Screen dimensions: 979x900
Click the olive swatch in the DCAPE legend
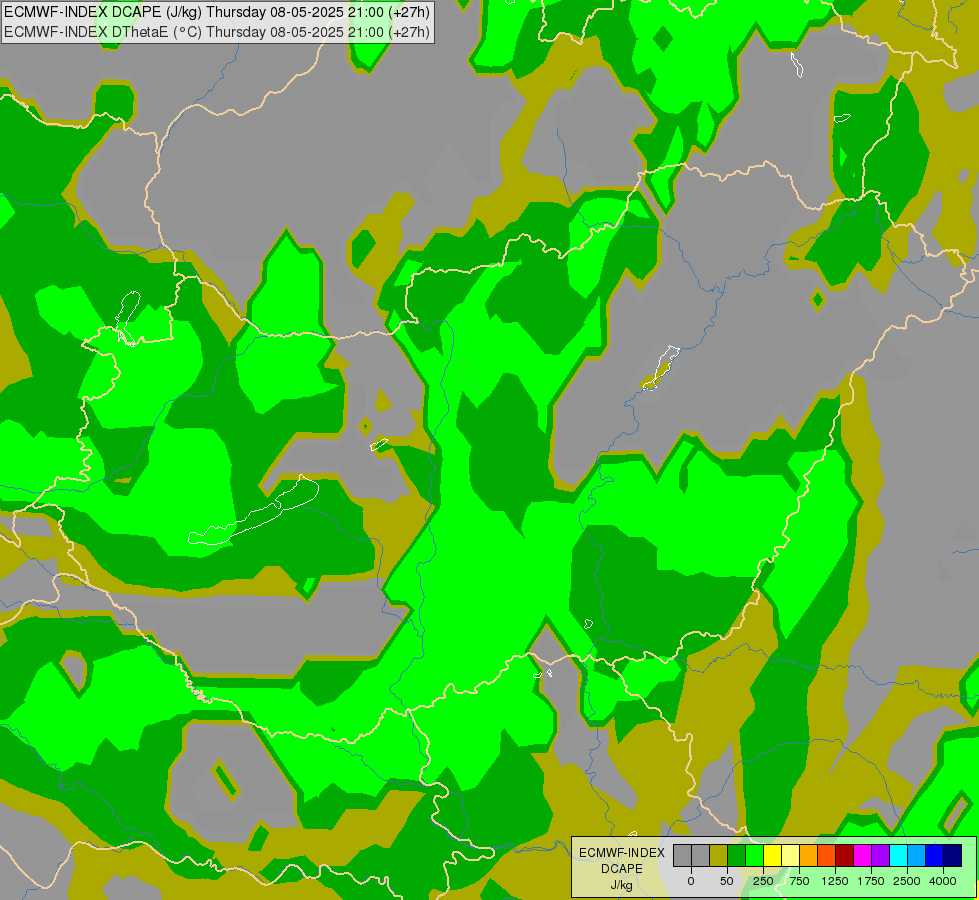[x=719, y=855]
